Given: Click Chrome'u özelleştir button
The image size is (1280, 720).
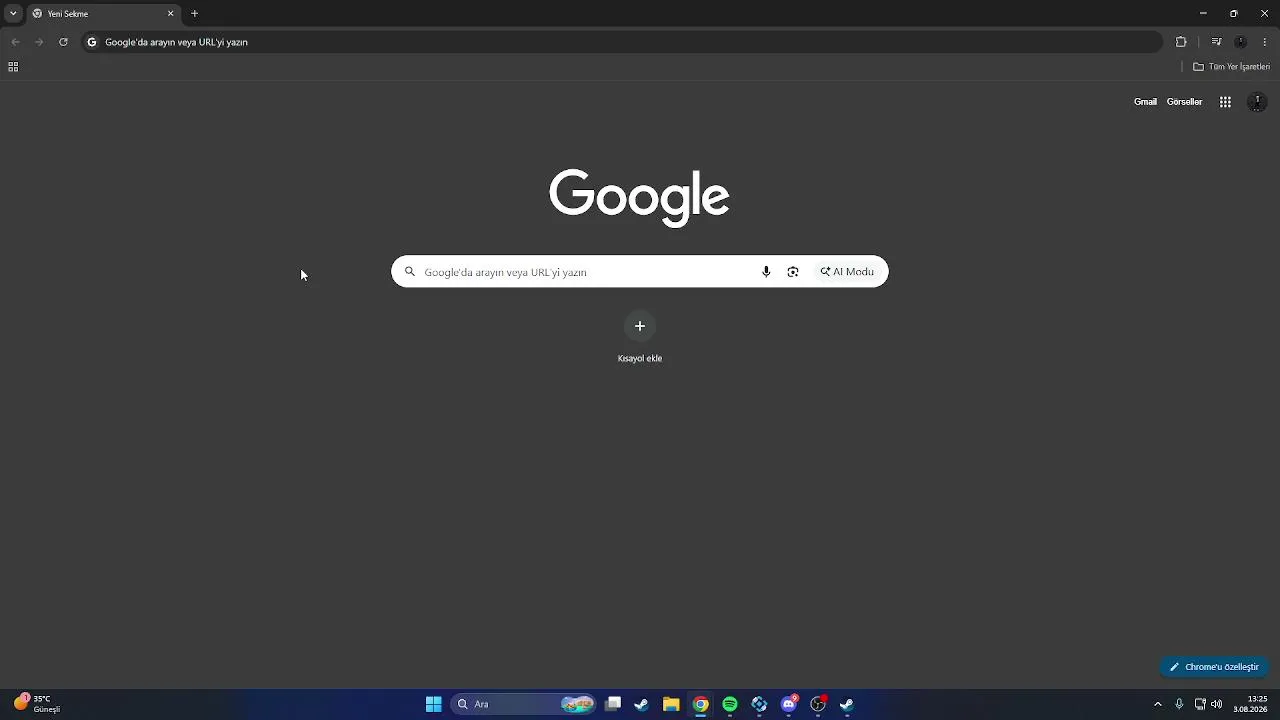Looking at the screenshot, I should coord(1214,667).
